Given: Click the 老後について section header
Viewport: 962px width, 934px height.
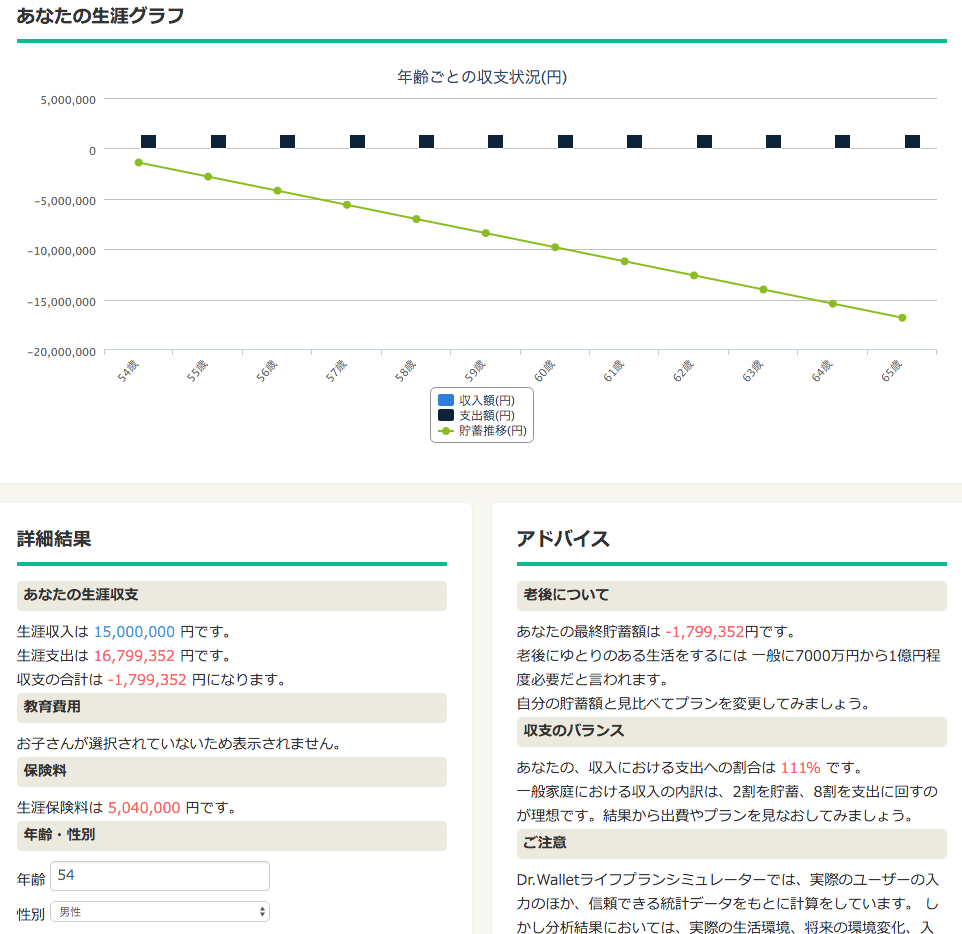Looking at the screenshot, I should pos(732,595).
